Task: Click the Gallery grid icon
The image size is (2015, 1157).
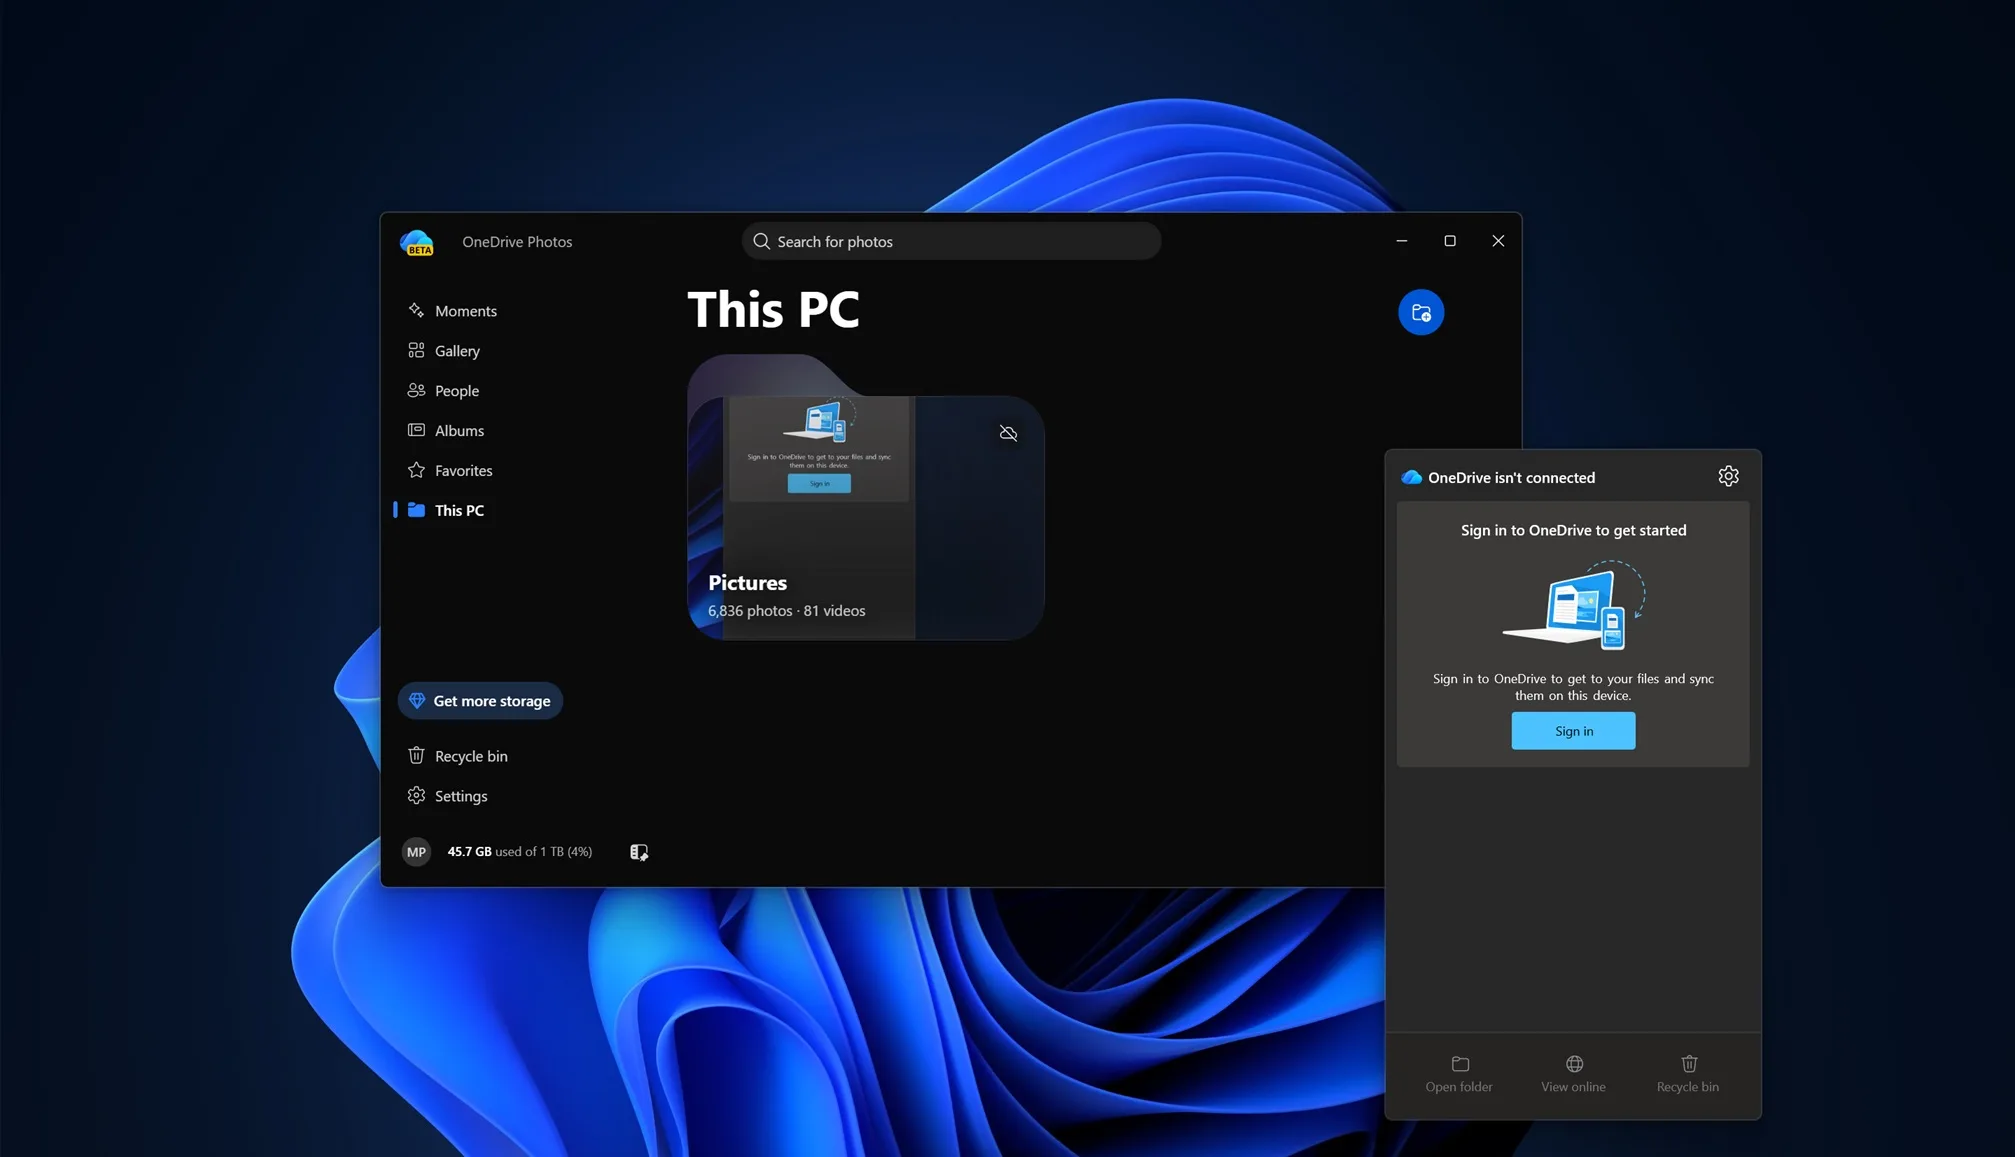Action: point(416,350)
